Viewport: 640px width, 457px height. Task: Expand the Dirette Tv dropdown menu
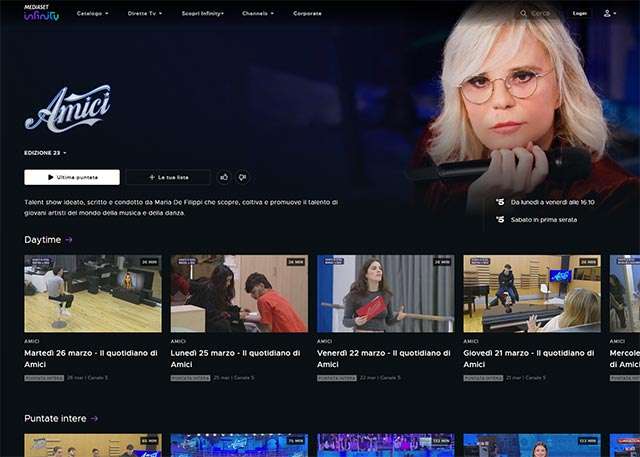[145, 13]
